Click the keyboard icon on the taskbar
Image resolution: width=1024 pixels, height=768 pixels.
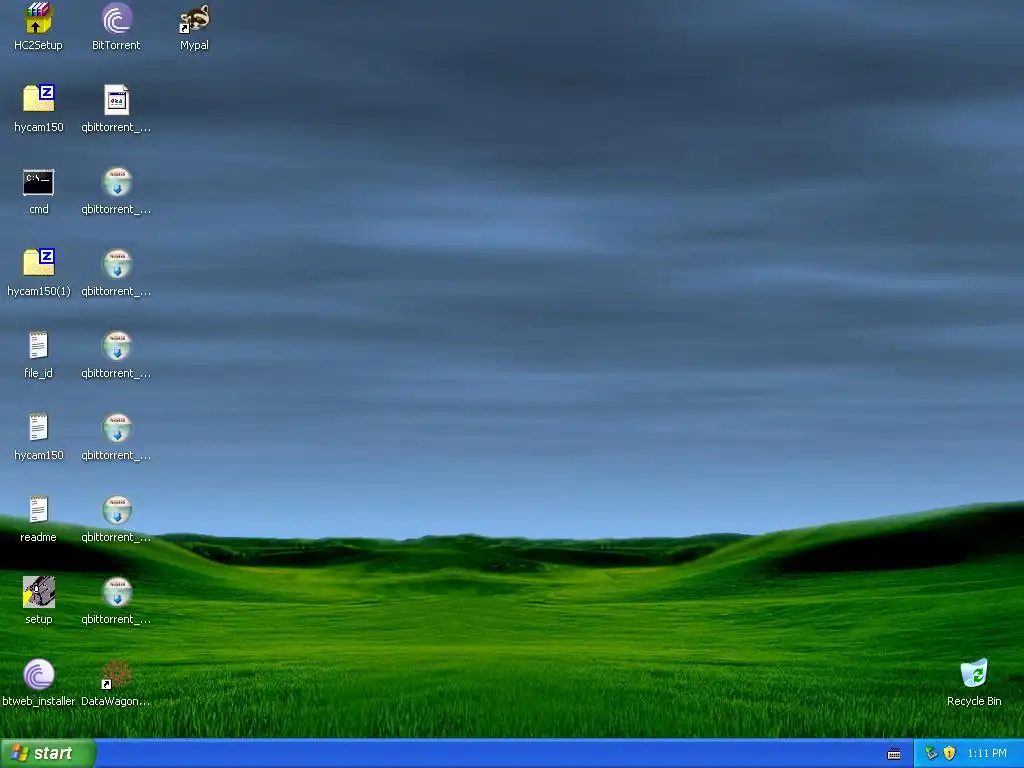click(894, 754)
